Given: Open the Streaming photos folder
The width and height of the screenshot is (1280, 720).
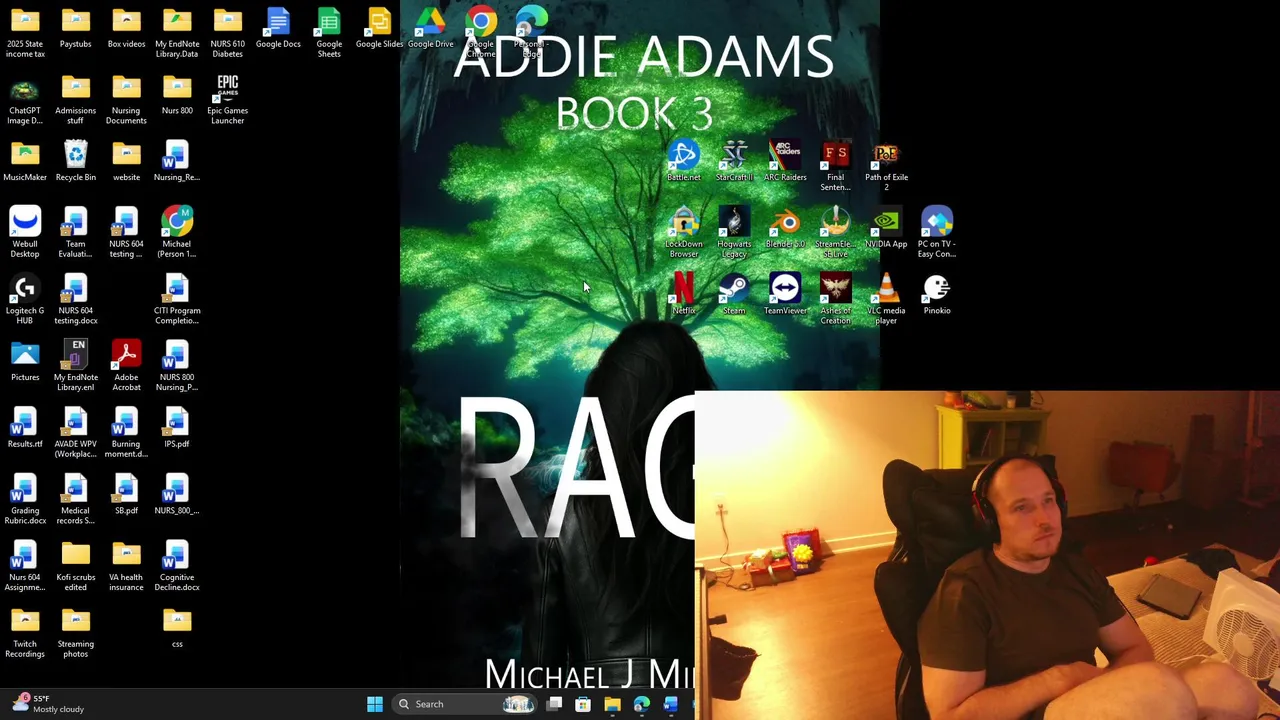Looking at the screenshot, I should coord(76,632).
